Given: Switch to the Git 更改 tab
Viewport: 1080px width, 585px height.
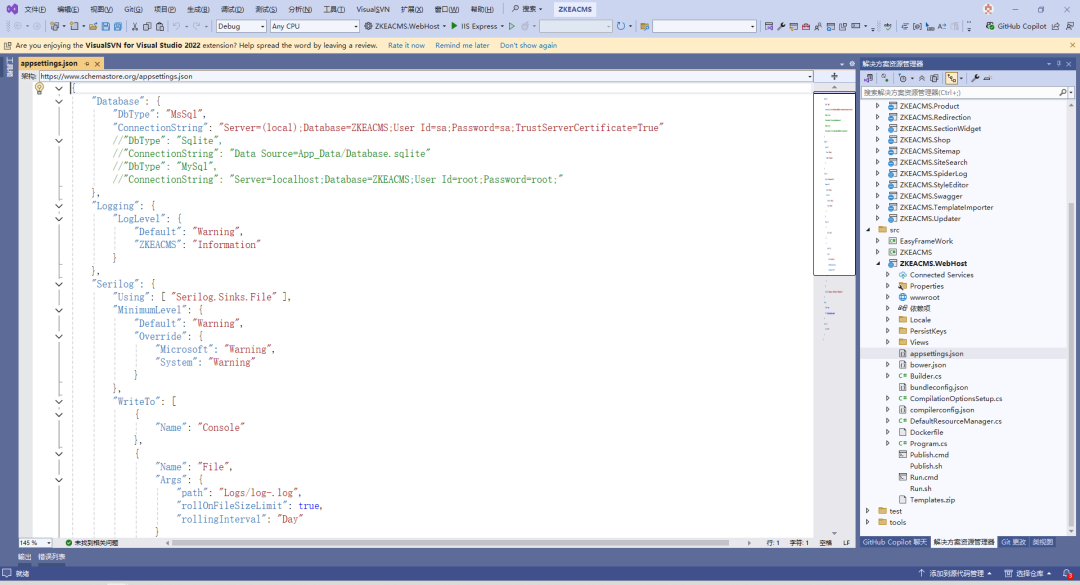Looking at the screenshot, I should pyautogui.click(x=1013, y=542).
